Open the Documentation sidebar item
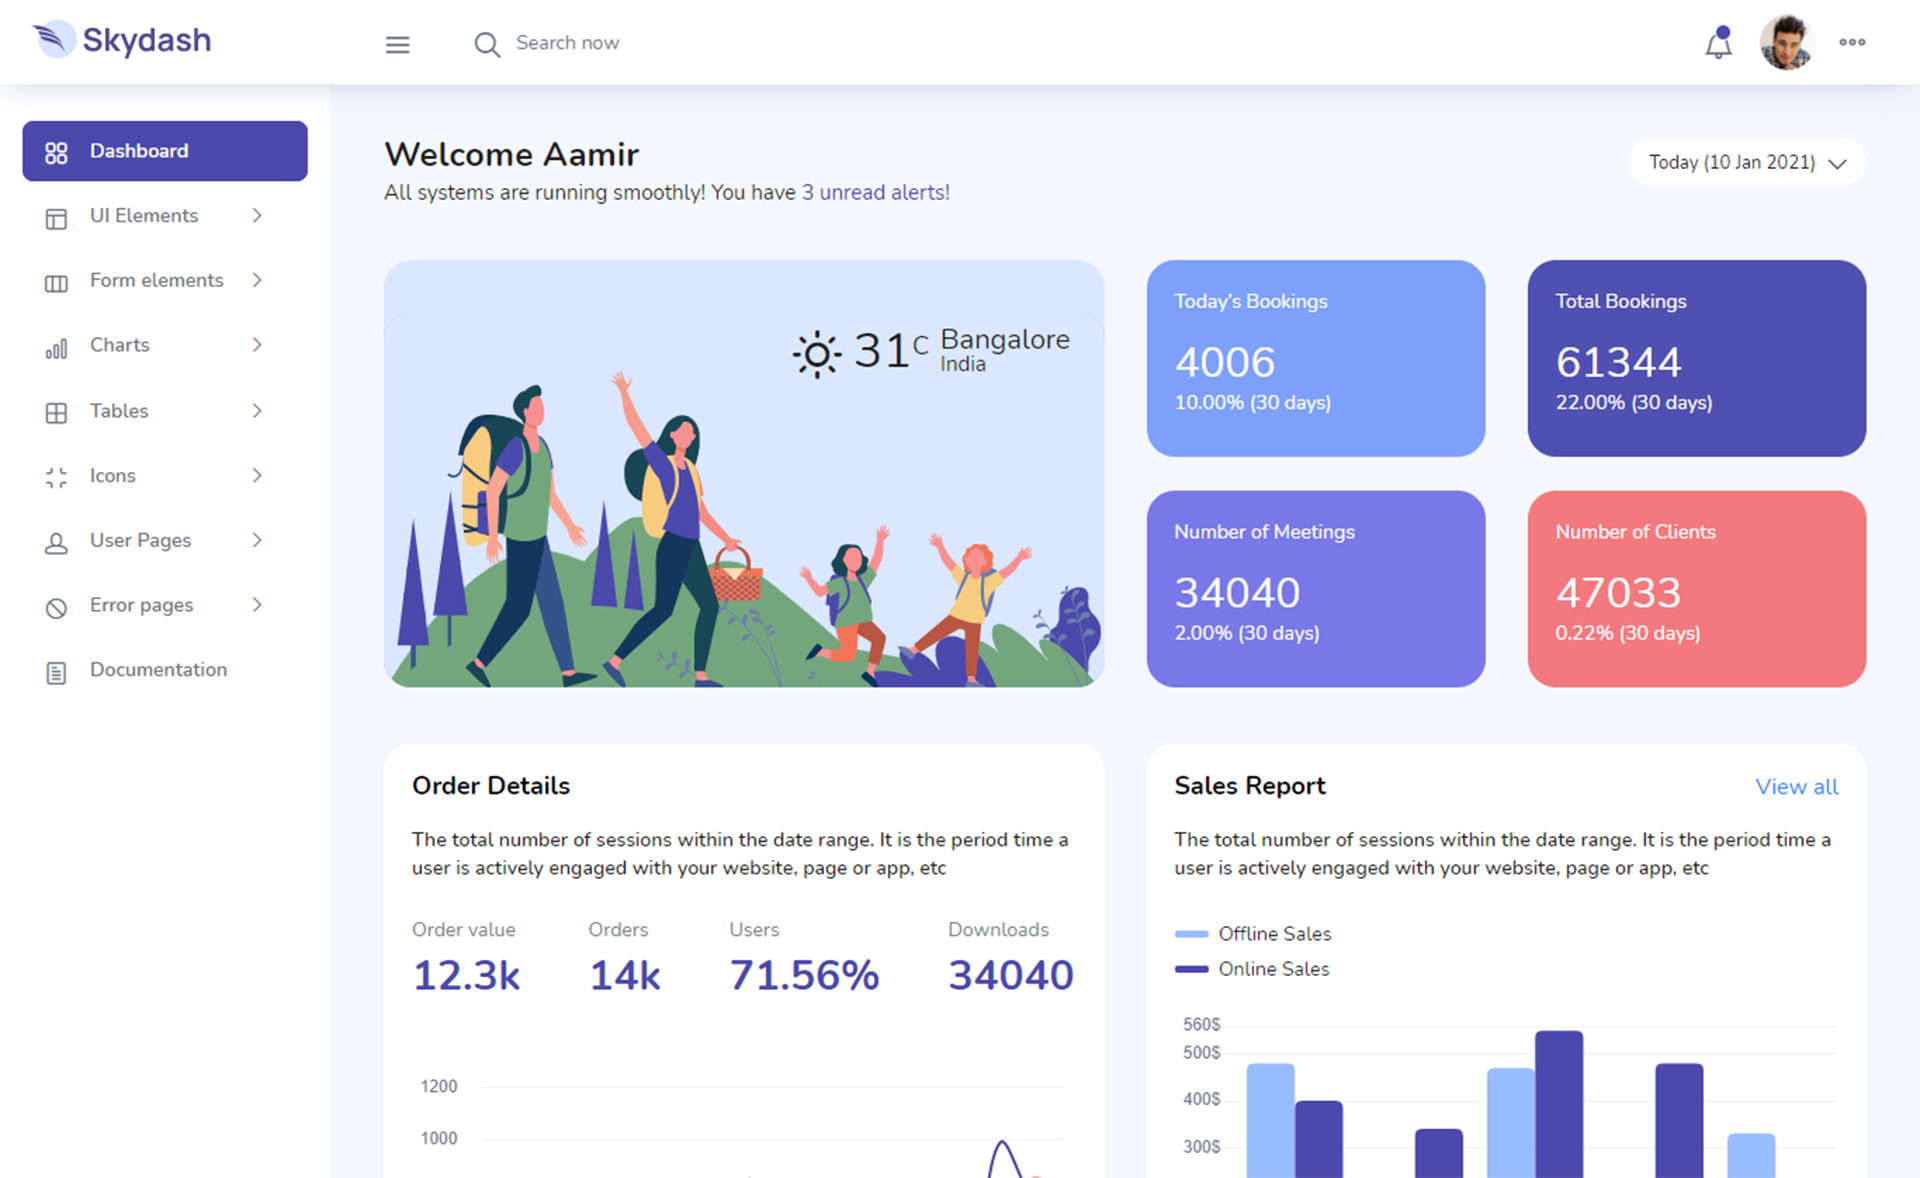This screenshot has width=1920, height=1178. click(158, 670)
